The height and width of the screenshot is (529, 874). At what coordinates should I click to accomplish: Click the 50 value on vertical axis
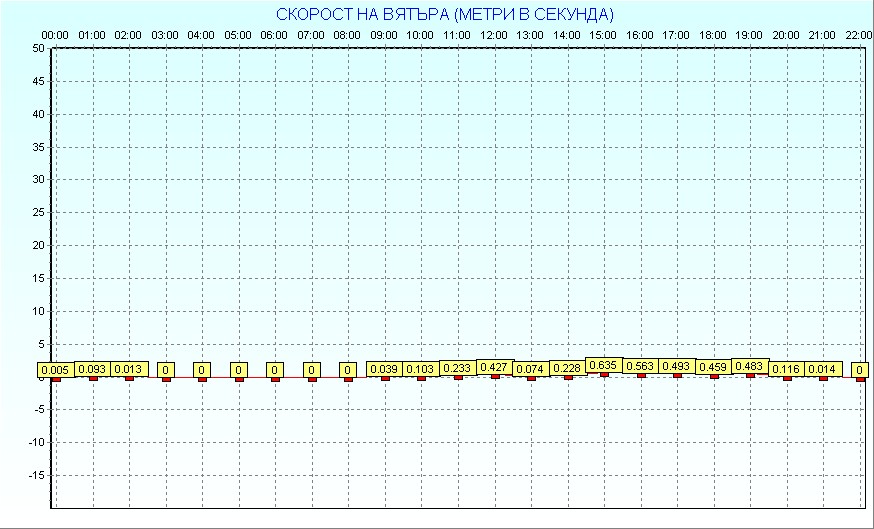(38, 48)
